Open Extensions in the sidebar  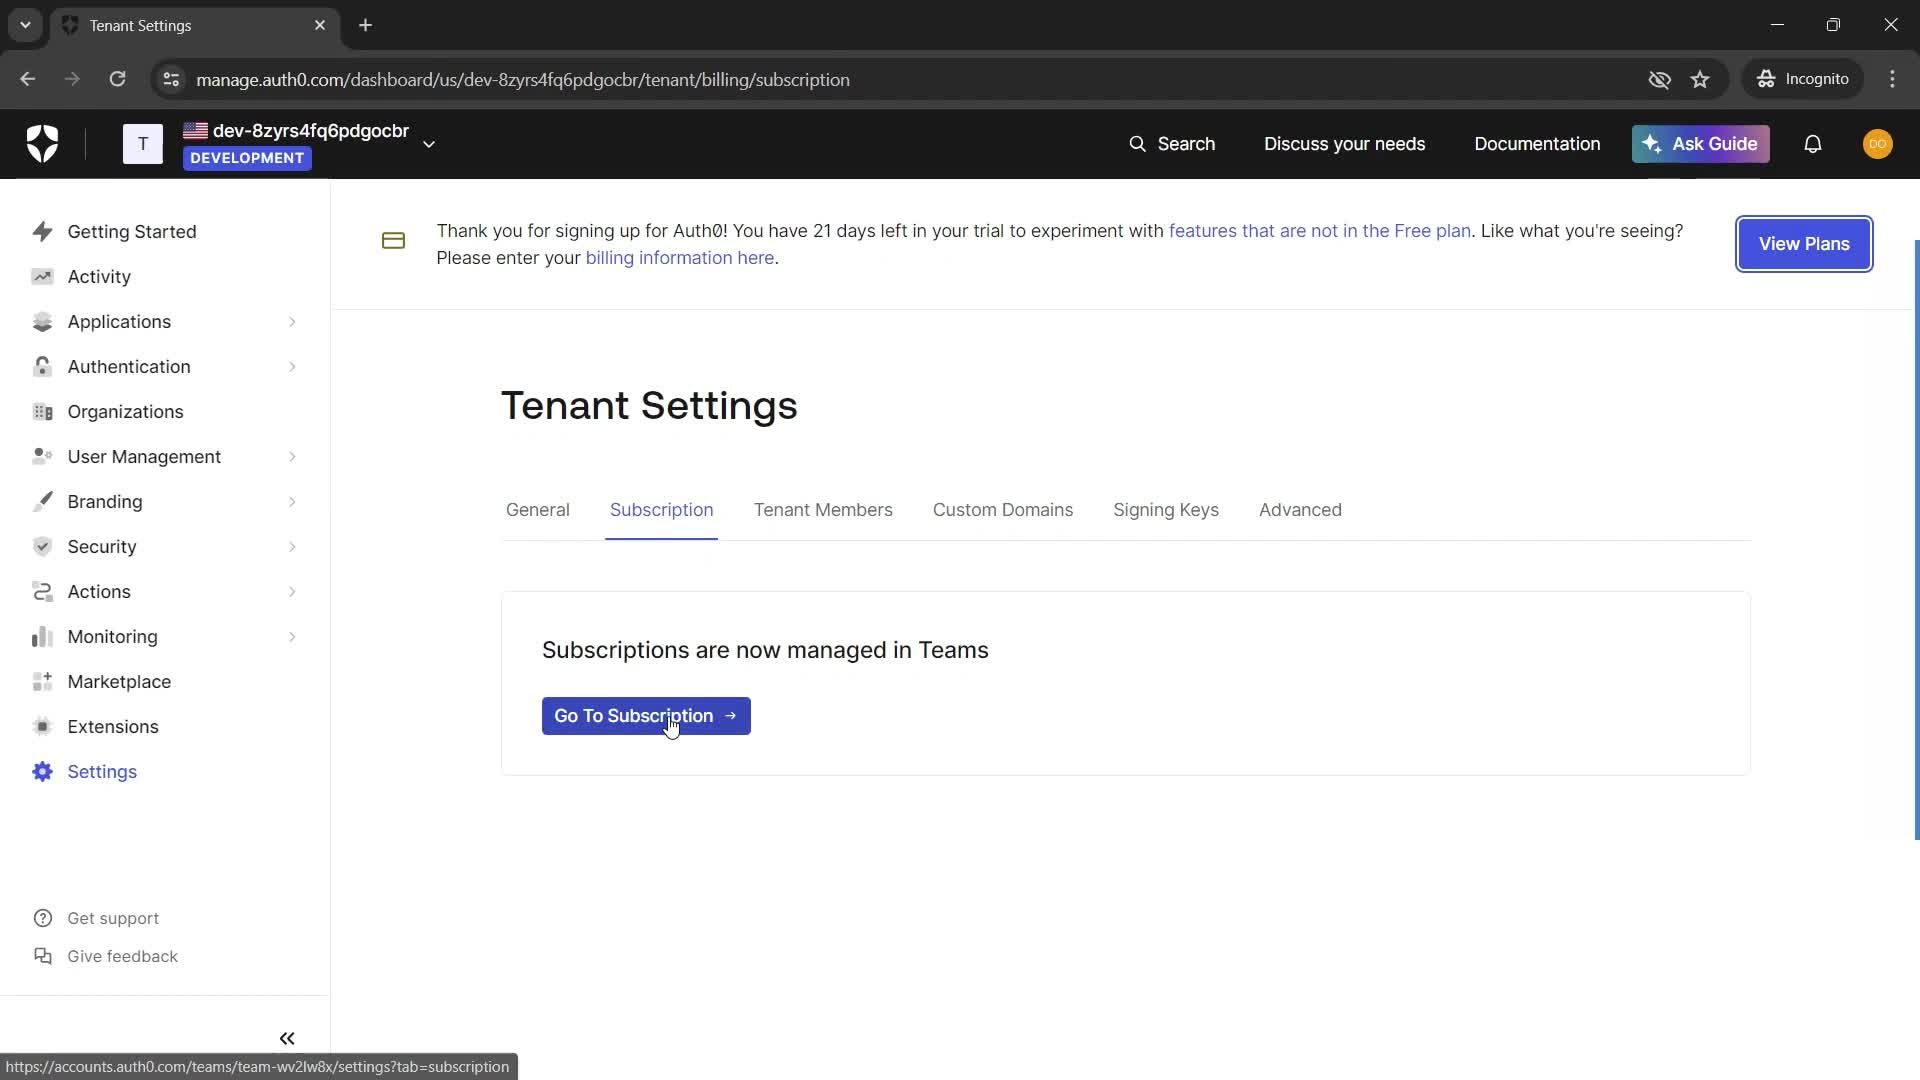pos(113,727)
